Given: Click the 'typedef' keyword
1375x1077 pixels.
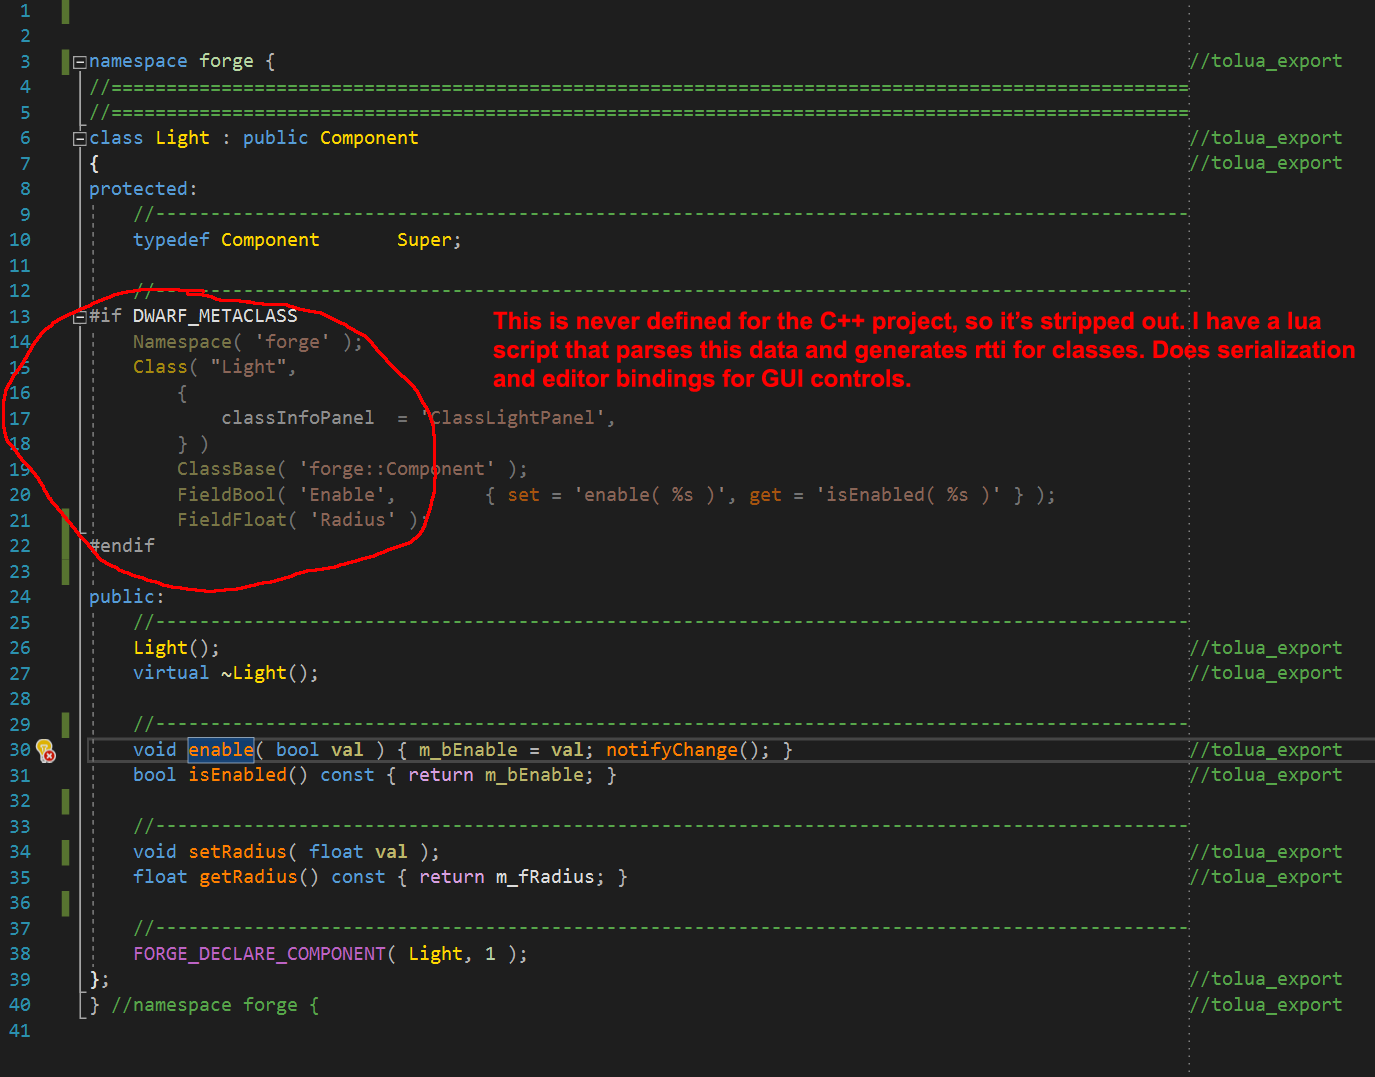Looking at the screenshot, I should [x=171, y=240].
